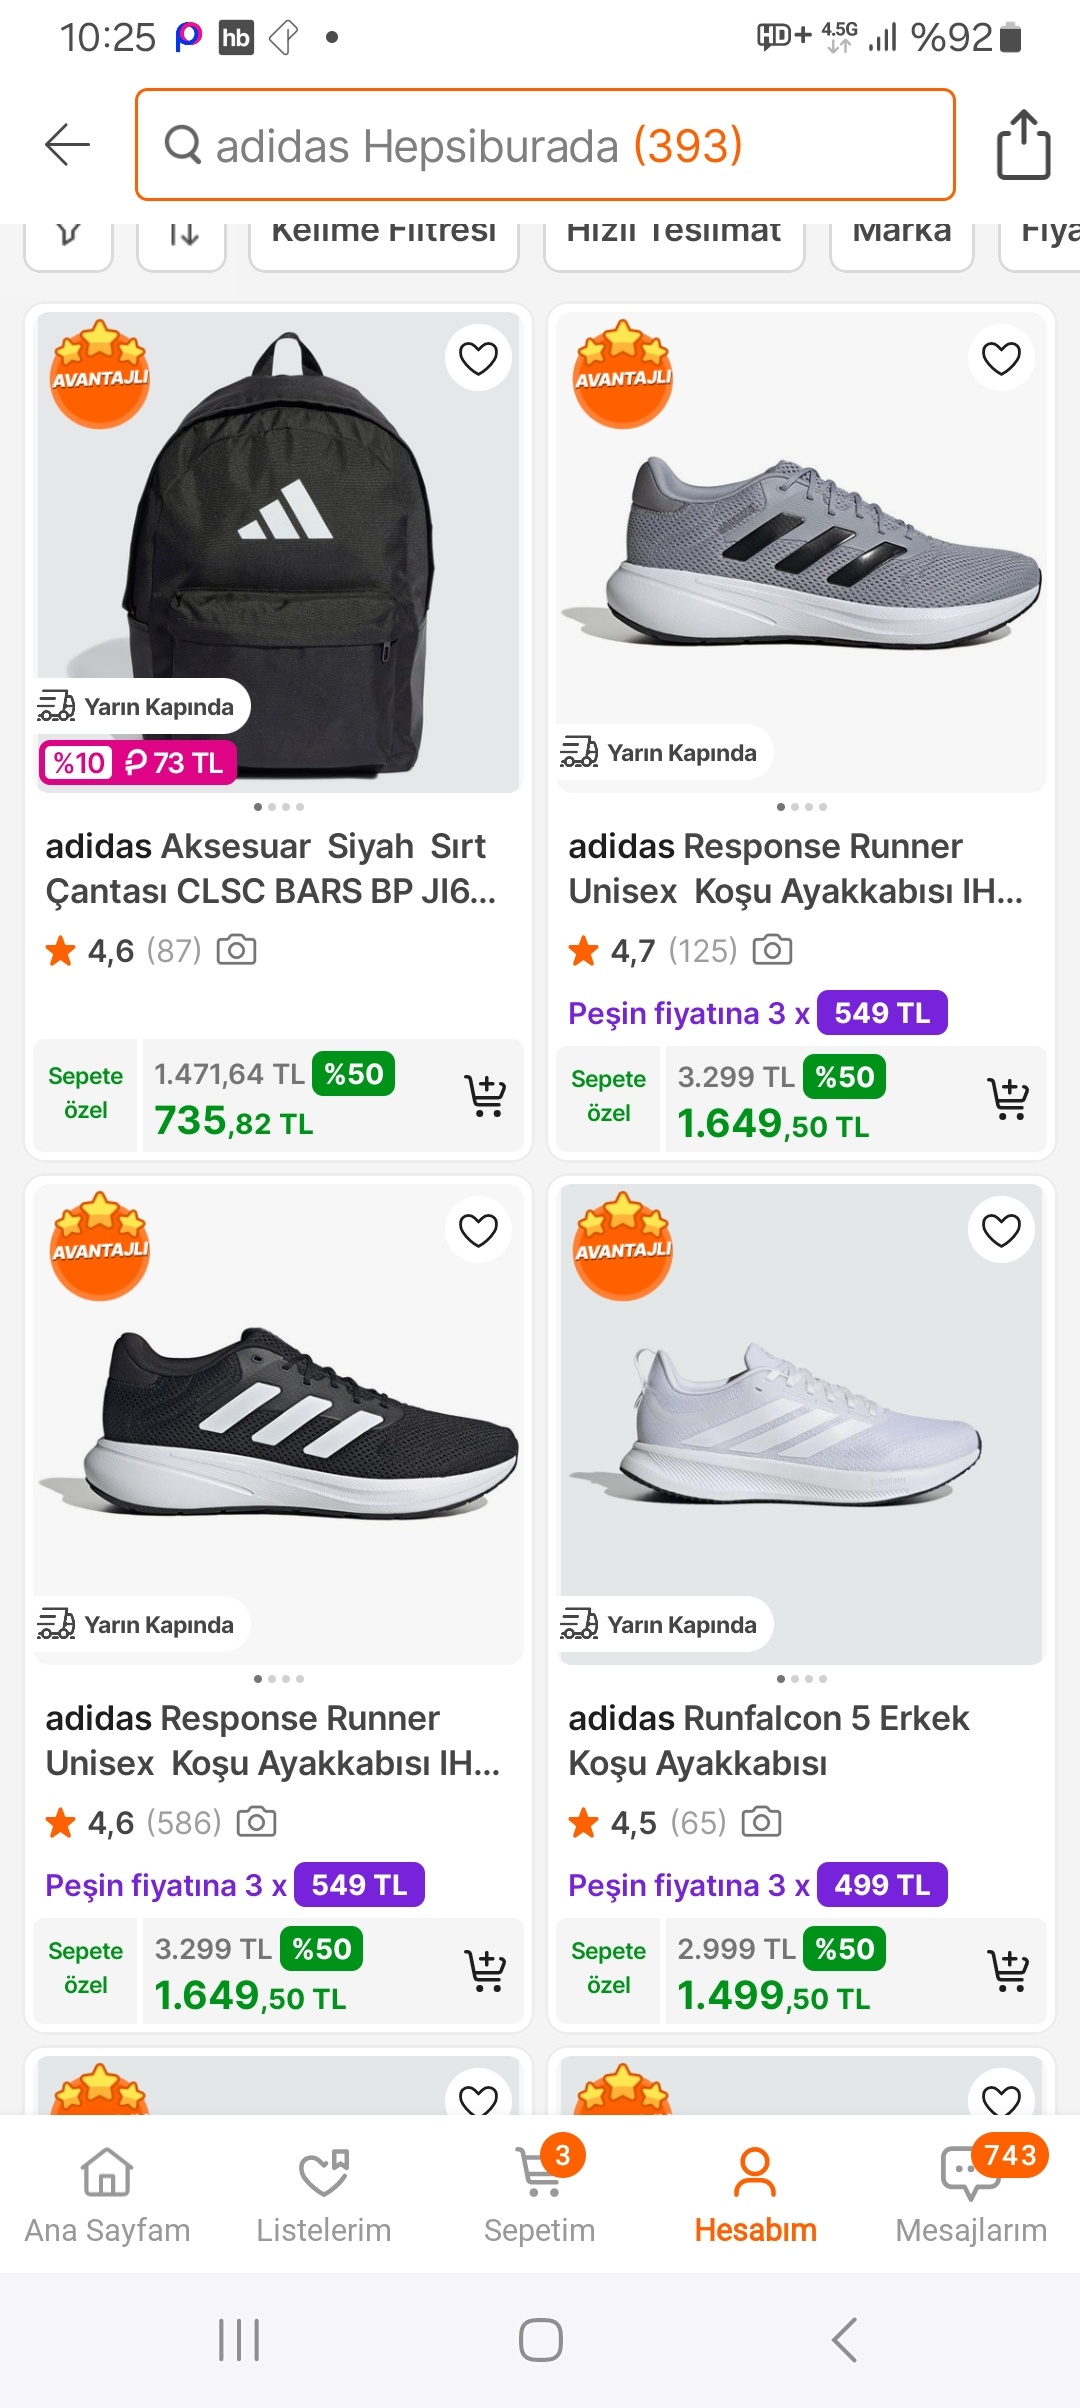Switch to Mesajlarım tab
The width and height of the screenshot is (1080, 2408).
tap(971, 2188)
